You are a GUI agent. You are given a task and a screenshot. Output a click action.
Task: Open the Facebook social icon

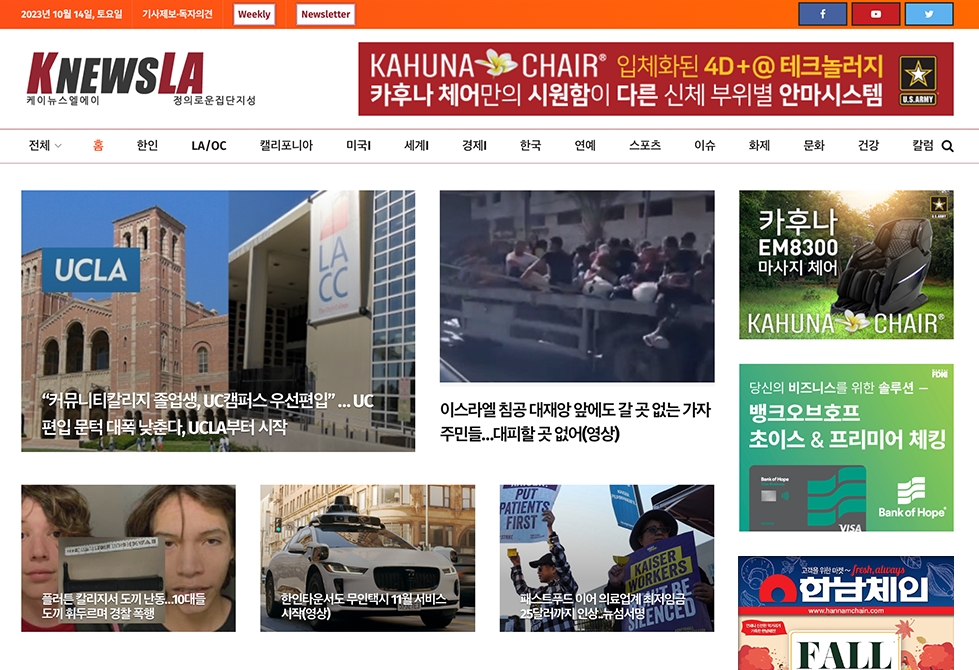(822, 14)
